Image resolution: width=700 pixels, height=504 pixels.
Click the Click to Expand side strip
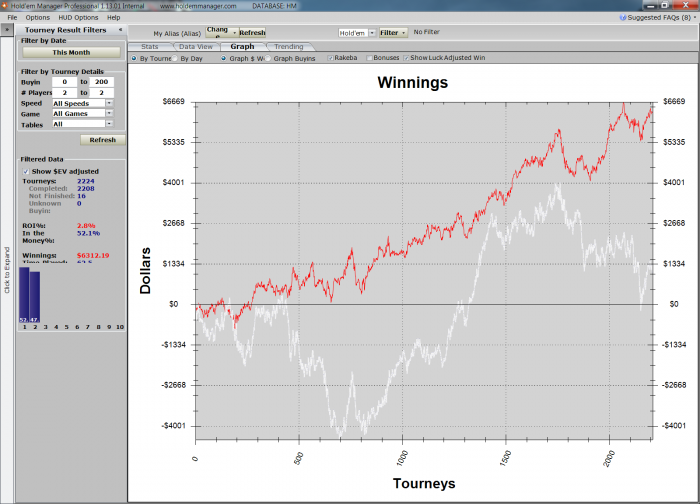[x=7, y=270]
